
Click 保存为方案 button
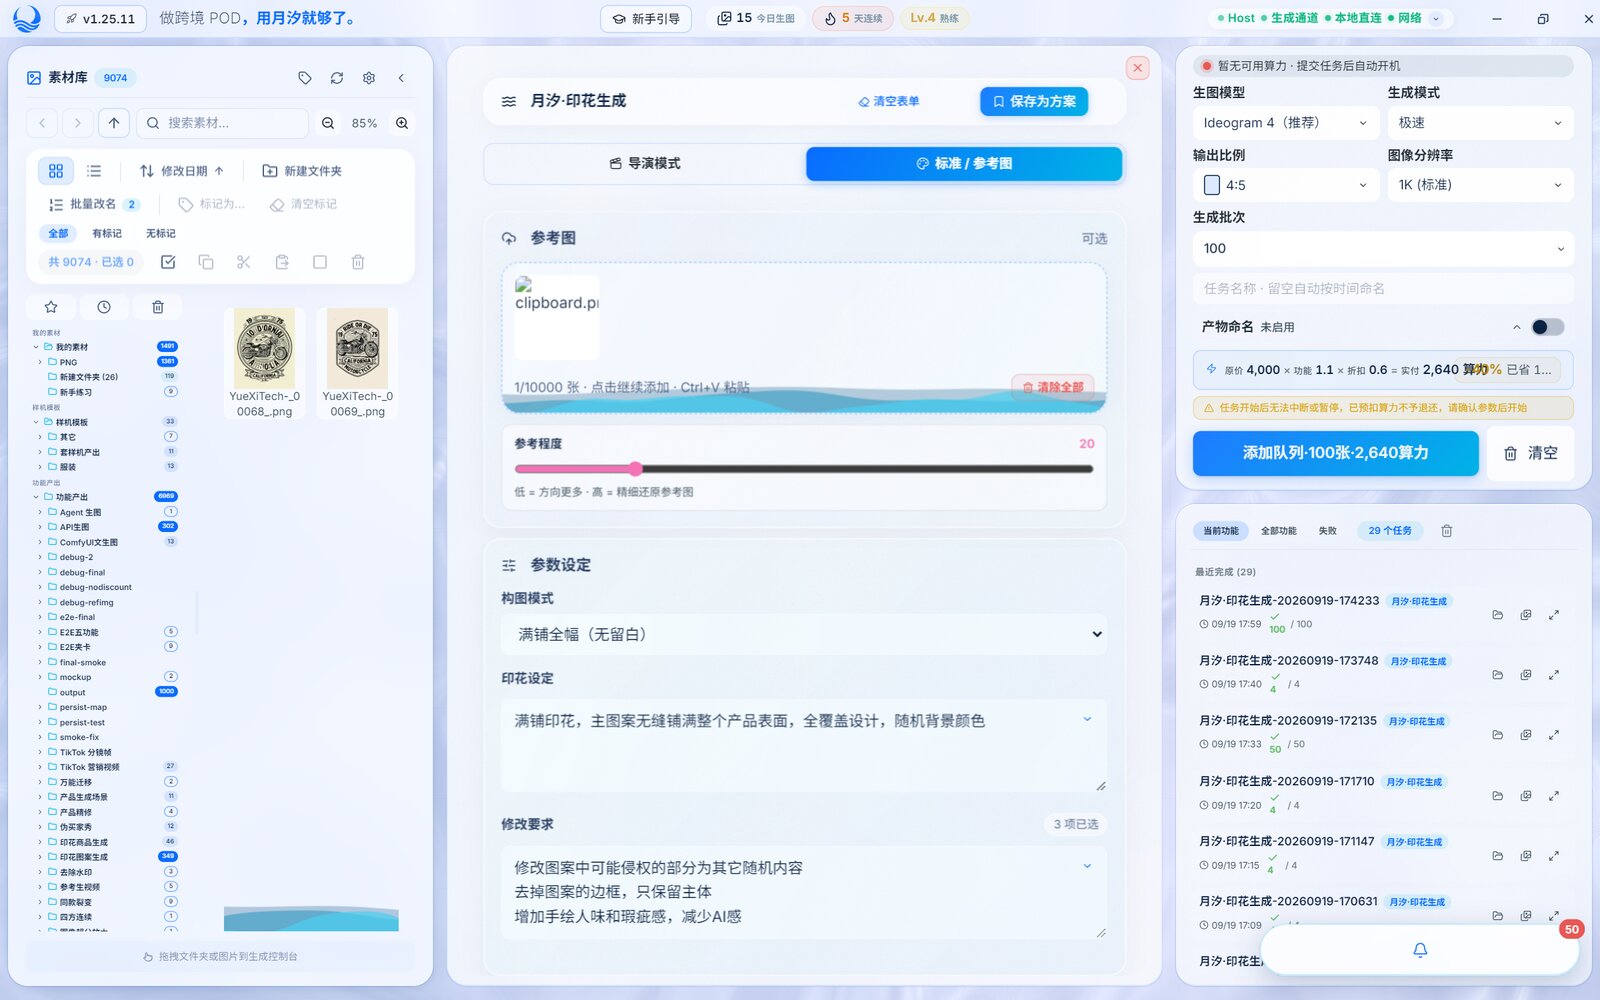coord(1034,101)
